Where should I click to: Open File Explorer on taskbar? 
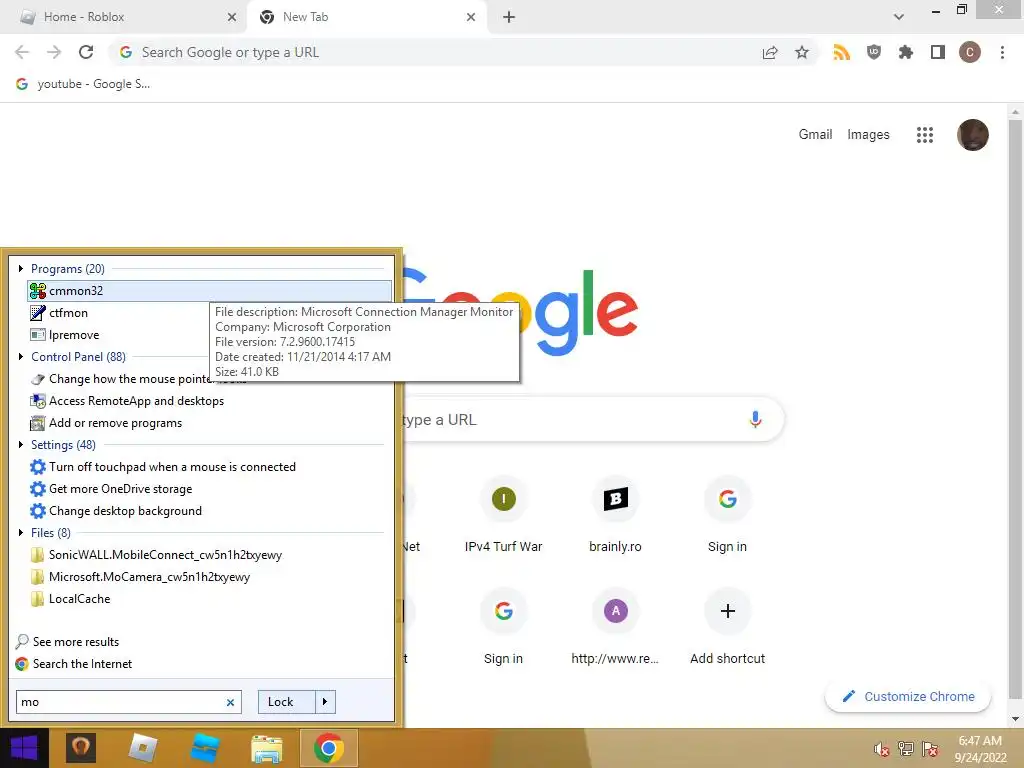coord(266,748)
